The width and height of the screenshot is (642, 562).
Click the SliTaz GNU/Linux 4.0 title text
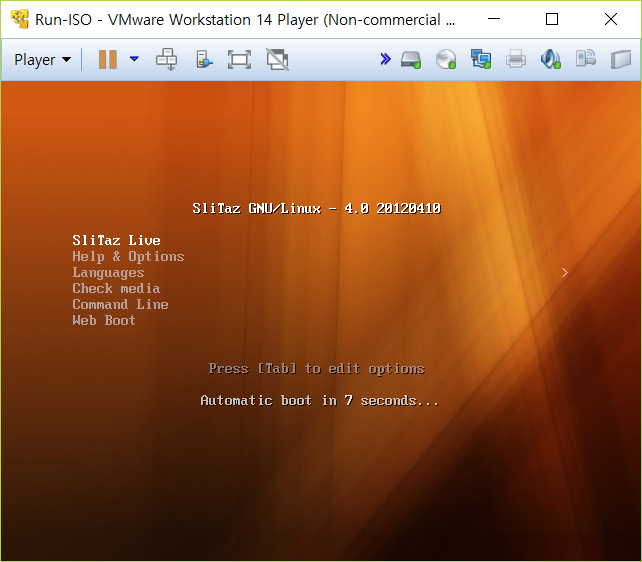[x=316, y=209]
